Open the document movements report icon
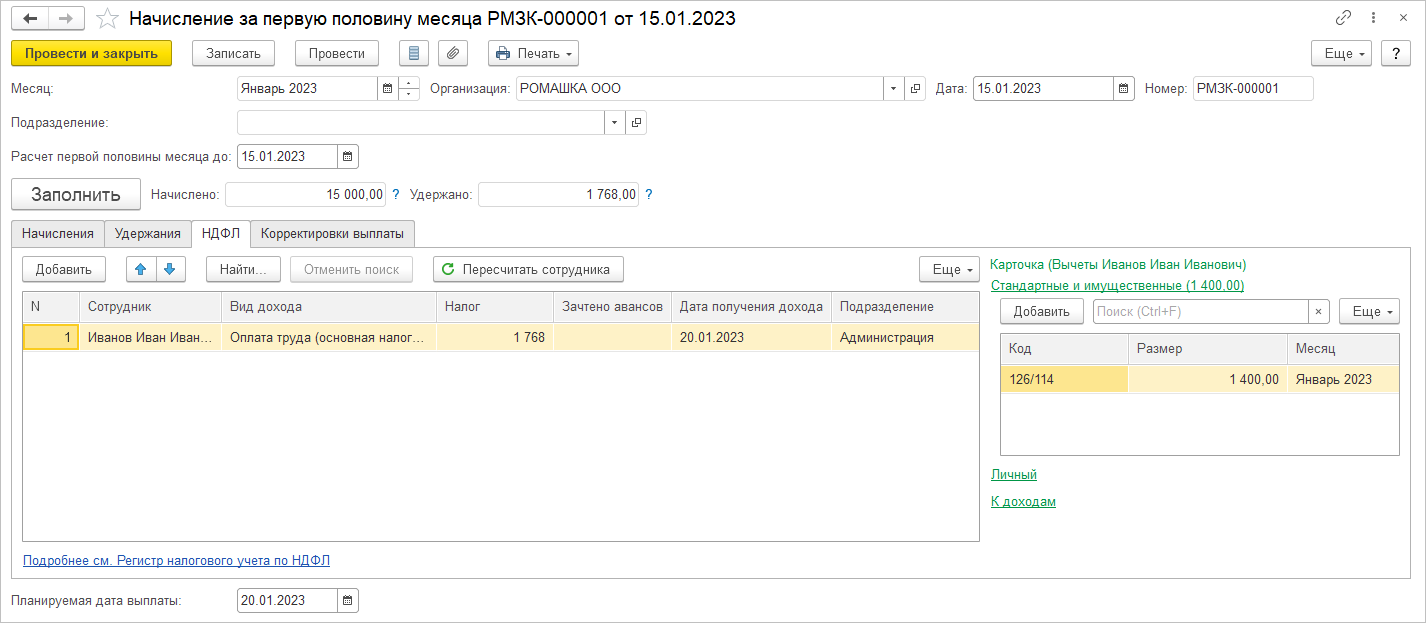The image size is (1426, 623). 414,53
